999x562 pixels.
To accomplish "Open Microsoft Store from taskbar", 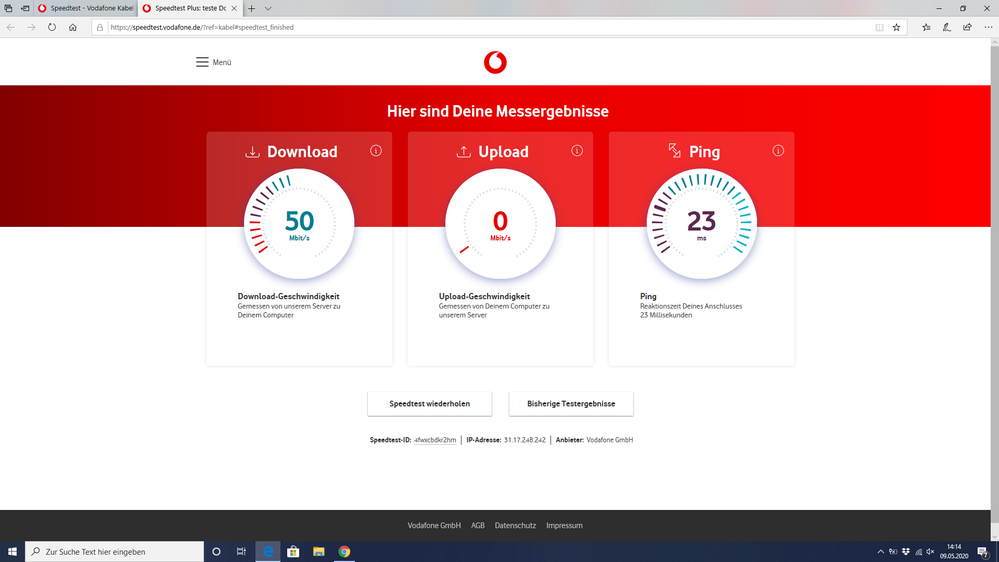I will coord(293,552).
